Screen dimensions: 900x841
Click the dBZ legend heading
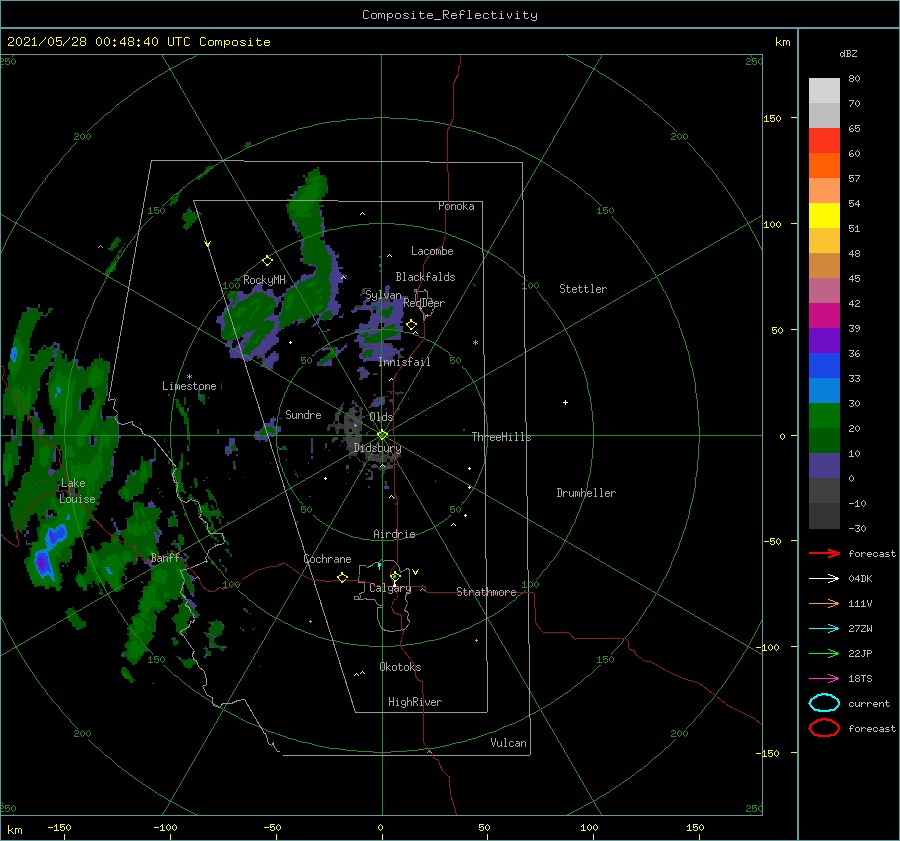coord(848,54)
